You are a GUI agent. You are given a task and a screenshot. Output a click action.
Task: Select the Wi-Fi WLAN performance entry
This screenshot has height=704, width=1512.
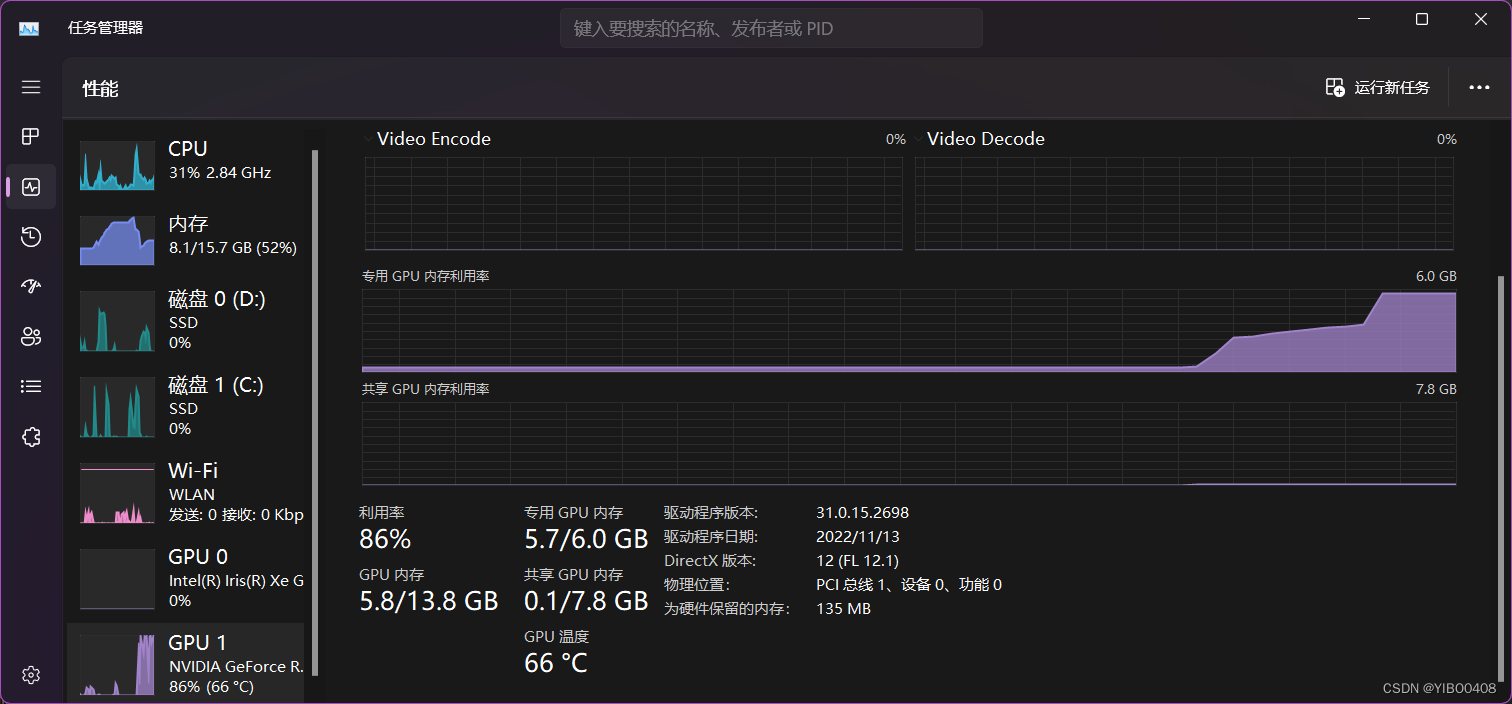click(190, 492)
